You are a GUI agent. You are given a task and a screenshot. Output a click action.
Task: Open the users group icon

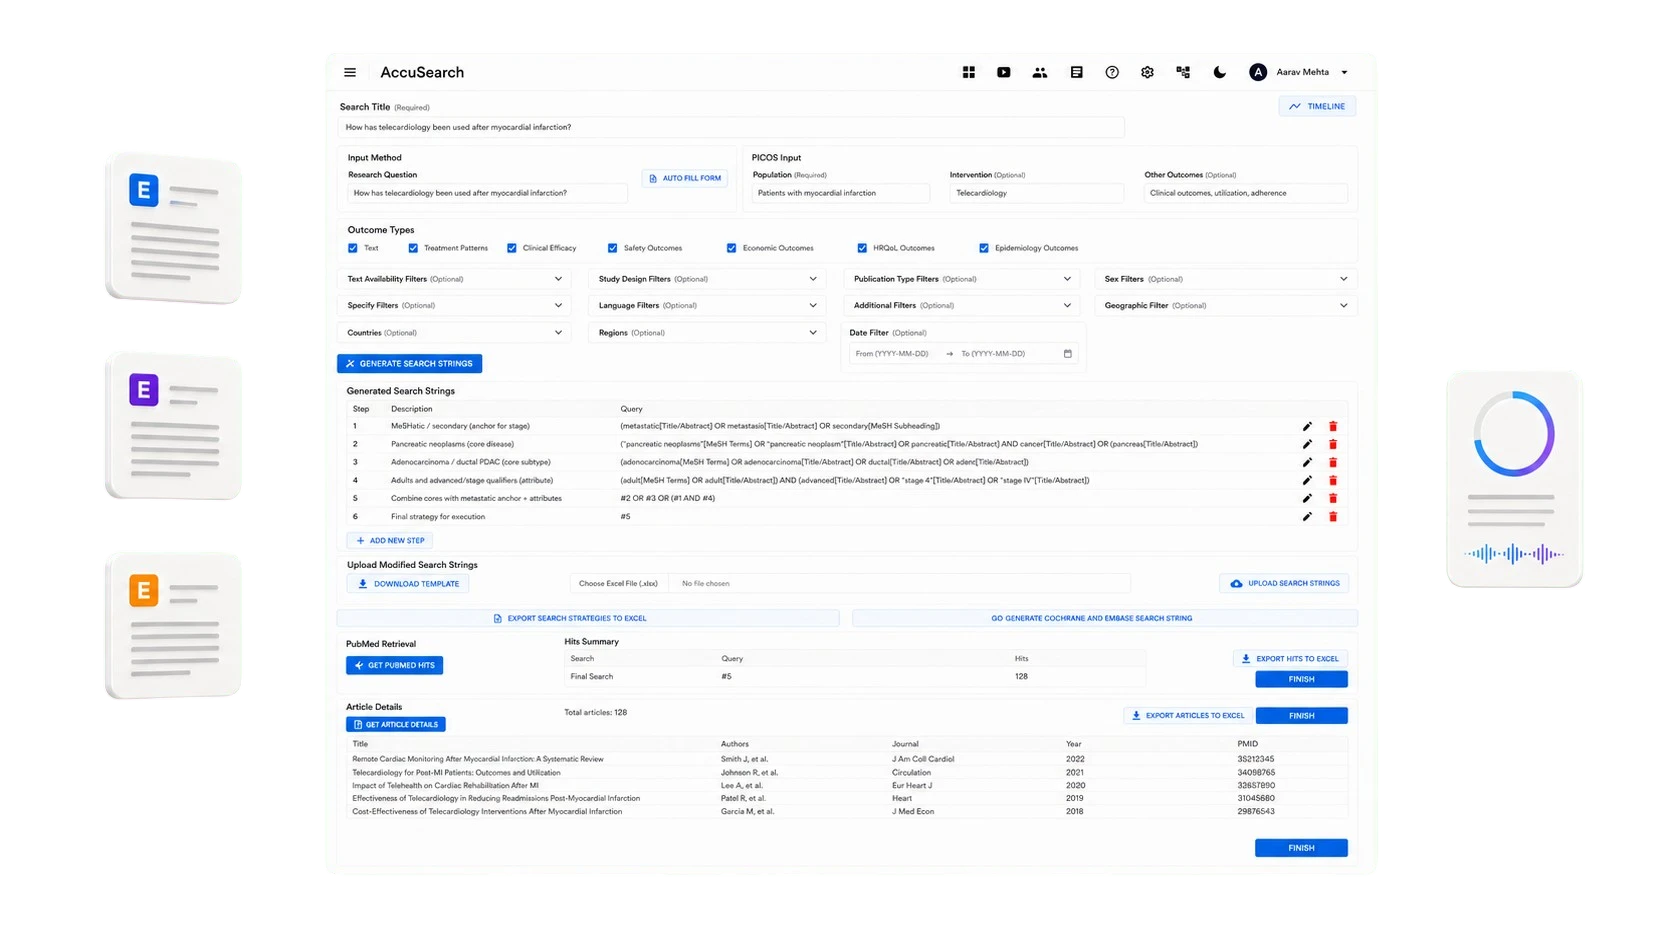(x=1040, y=72)
